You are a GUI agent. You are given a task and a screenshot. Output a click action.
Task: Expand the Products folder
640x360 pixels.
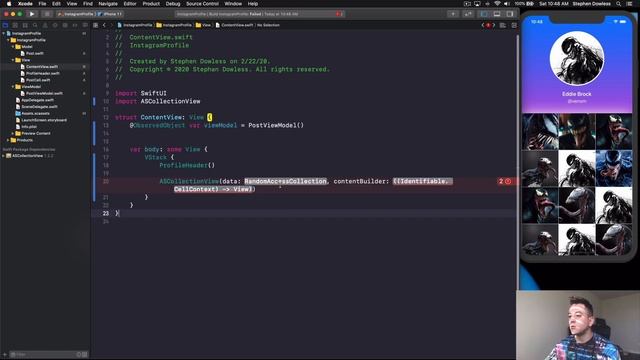click(x=8, y=140)
